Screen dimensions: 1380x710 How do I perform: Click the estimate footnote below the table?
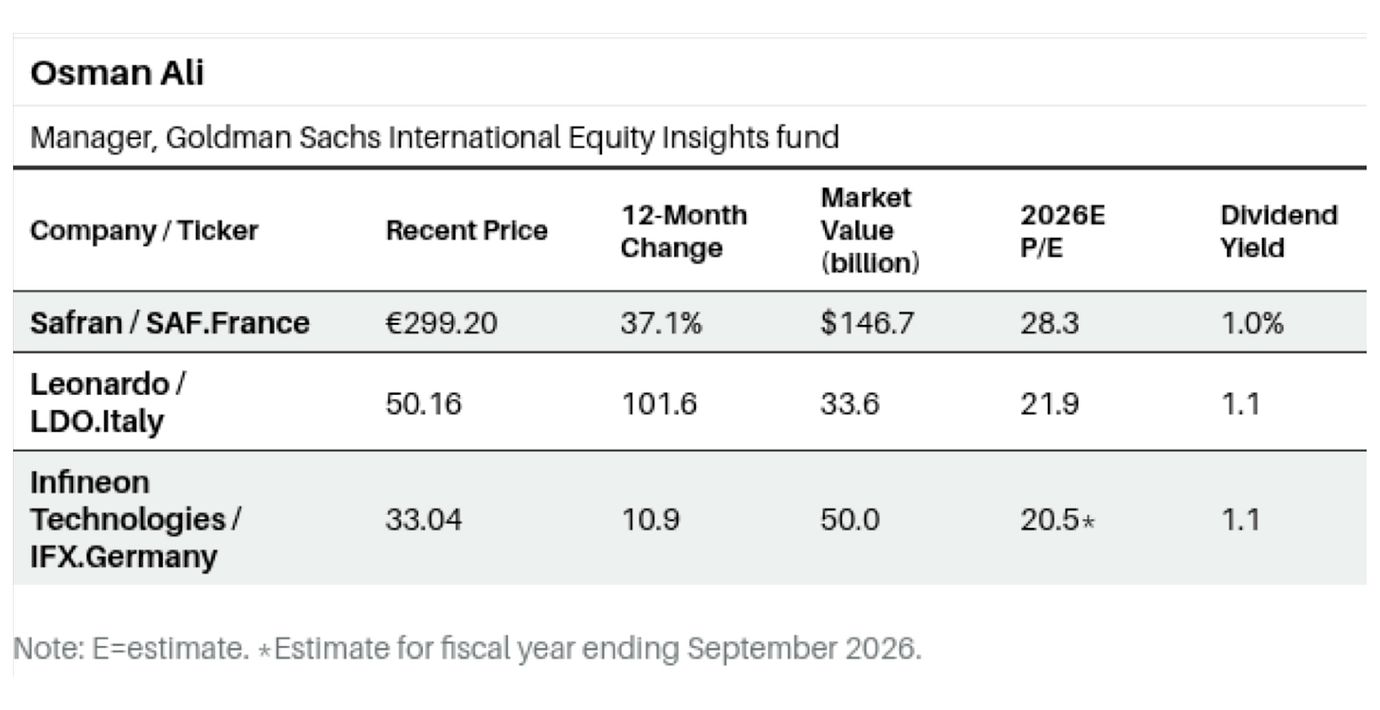pos(467,649)
